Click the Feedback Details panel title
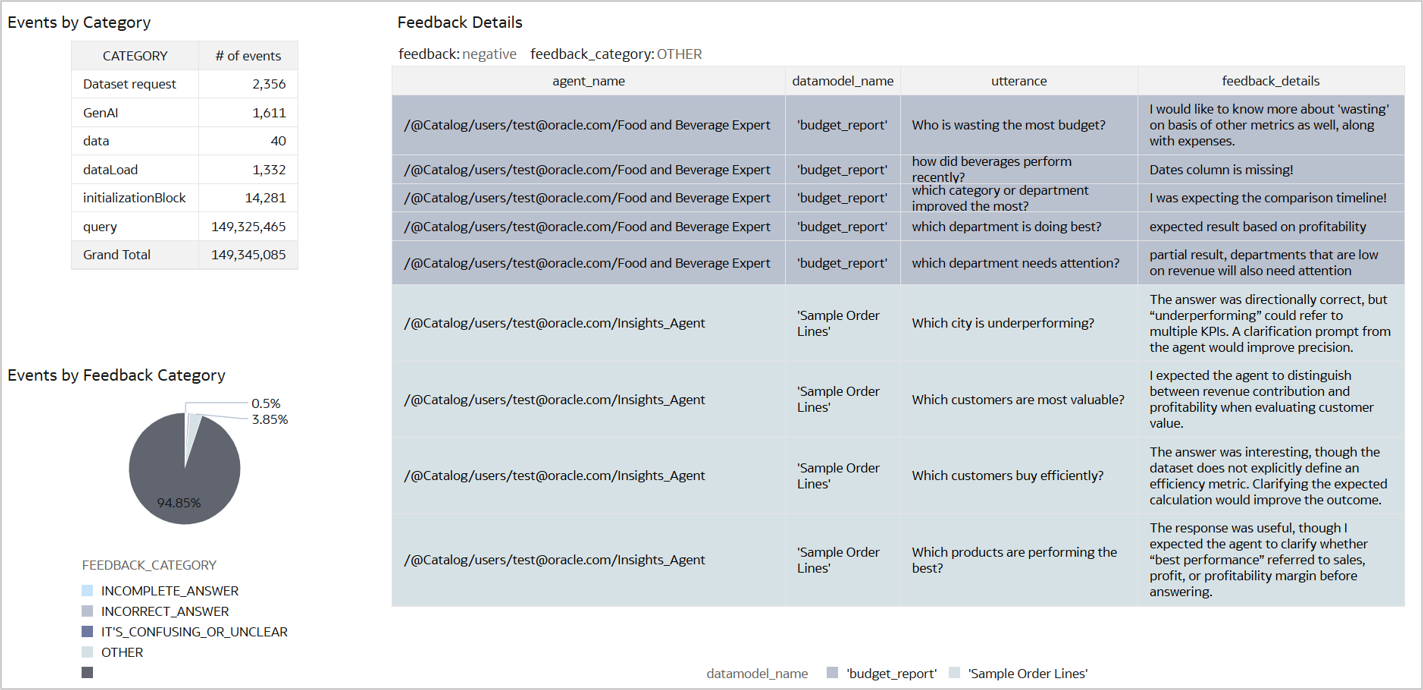The width and height of the screenshot is (1423, 690). pos(460,22)
